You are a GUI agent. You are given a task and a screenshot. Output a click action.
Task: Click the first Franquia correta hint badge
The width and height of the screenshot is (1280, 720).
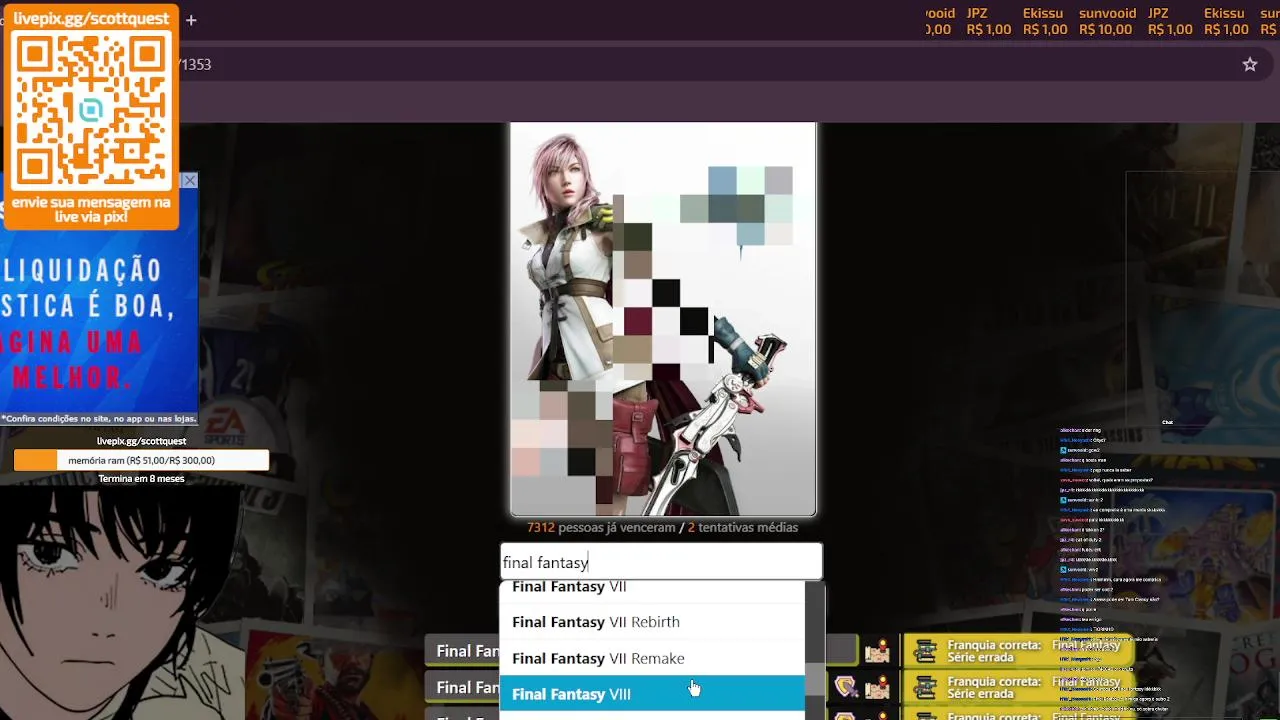point(1020,651)
